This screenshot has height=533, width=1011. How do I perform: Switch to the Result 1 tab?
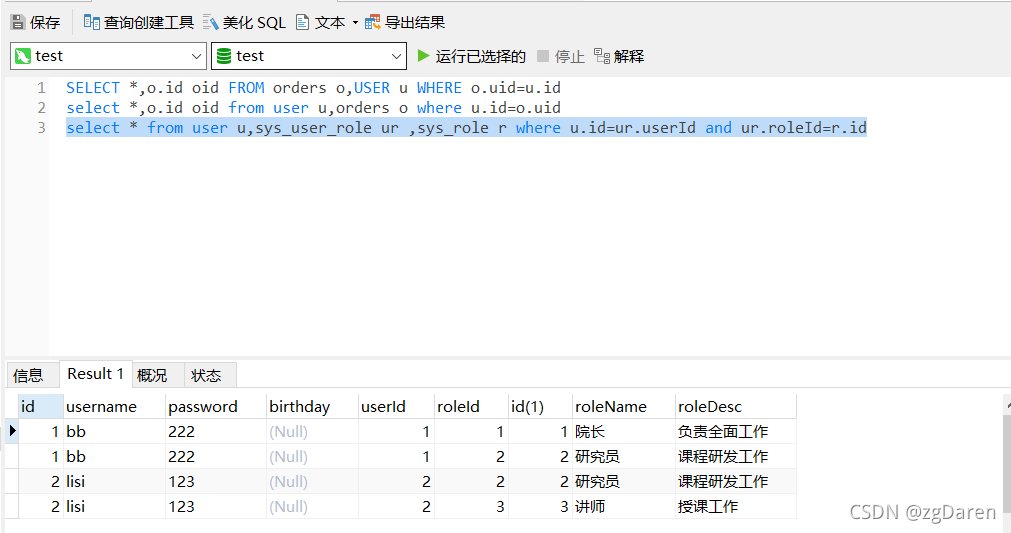pyautogui.click(x=95, y=374)
